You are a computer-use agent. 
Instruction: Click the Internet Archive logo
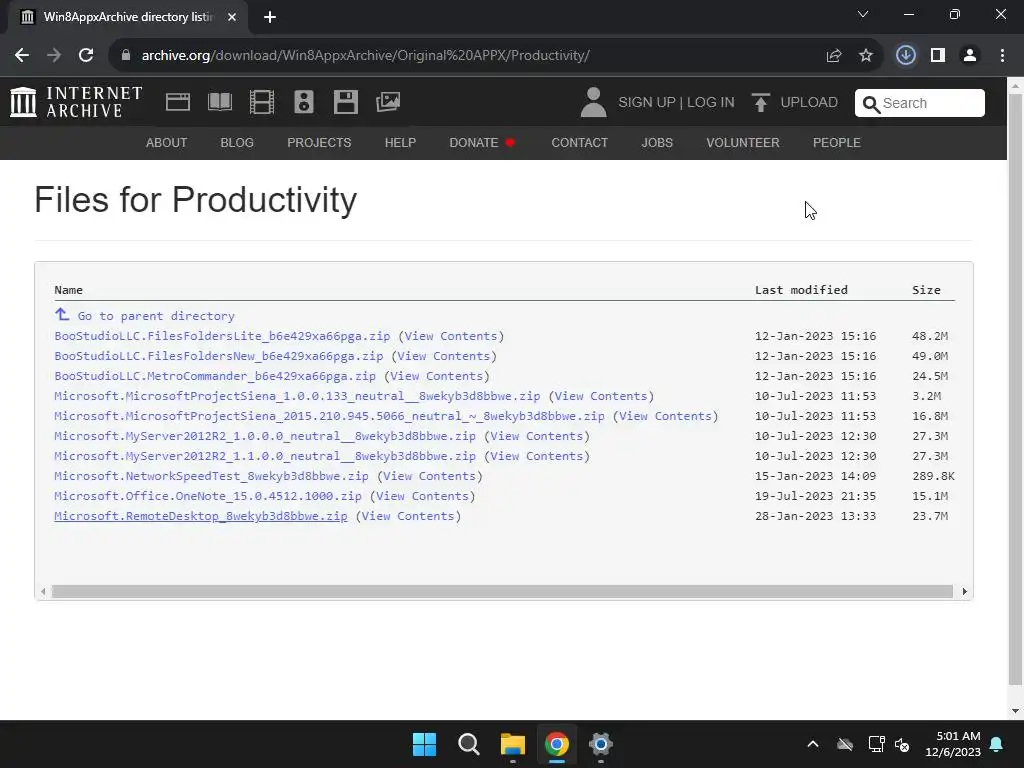point(76,103)
